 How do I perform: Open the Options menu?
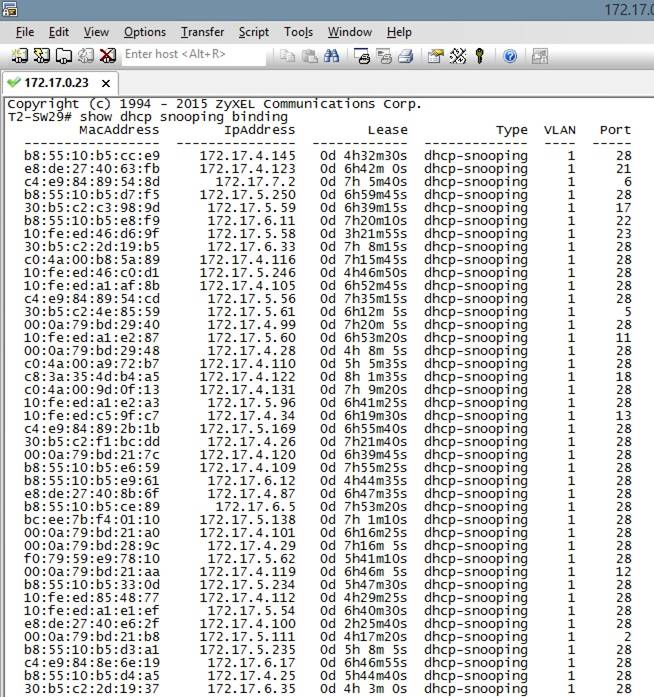click(x=145, y=32)
